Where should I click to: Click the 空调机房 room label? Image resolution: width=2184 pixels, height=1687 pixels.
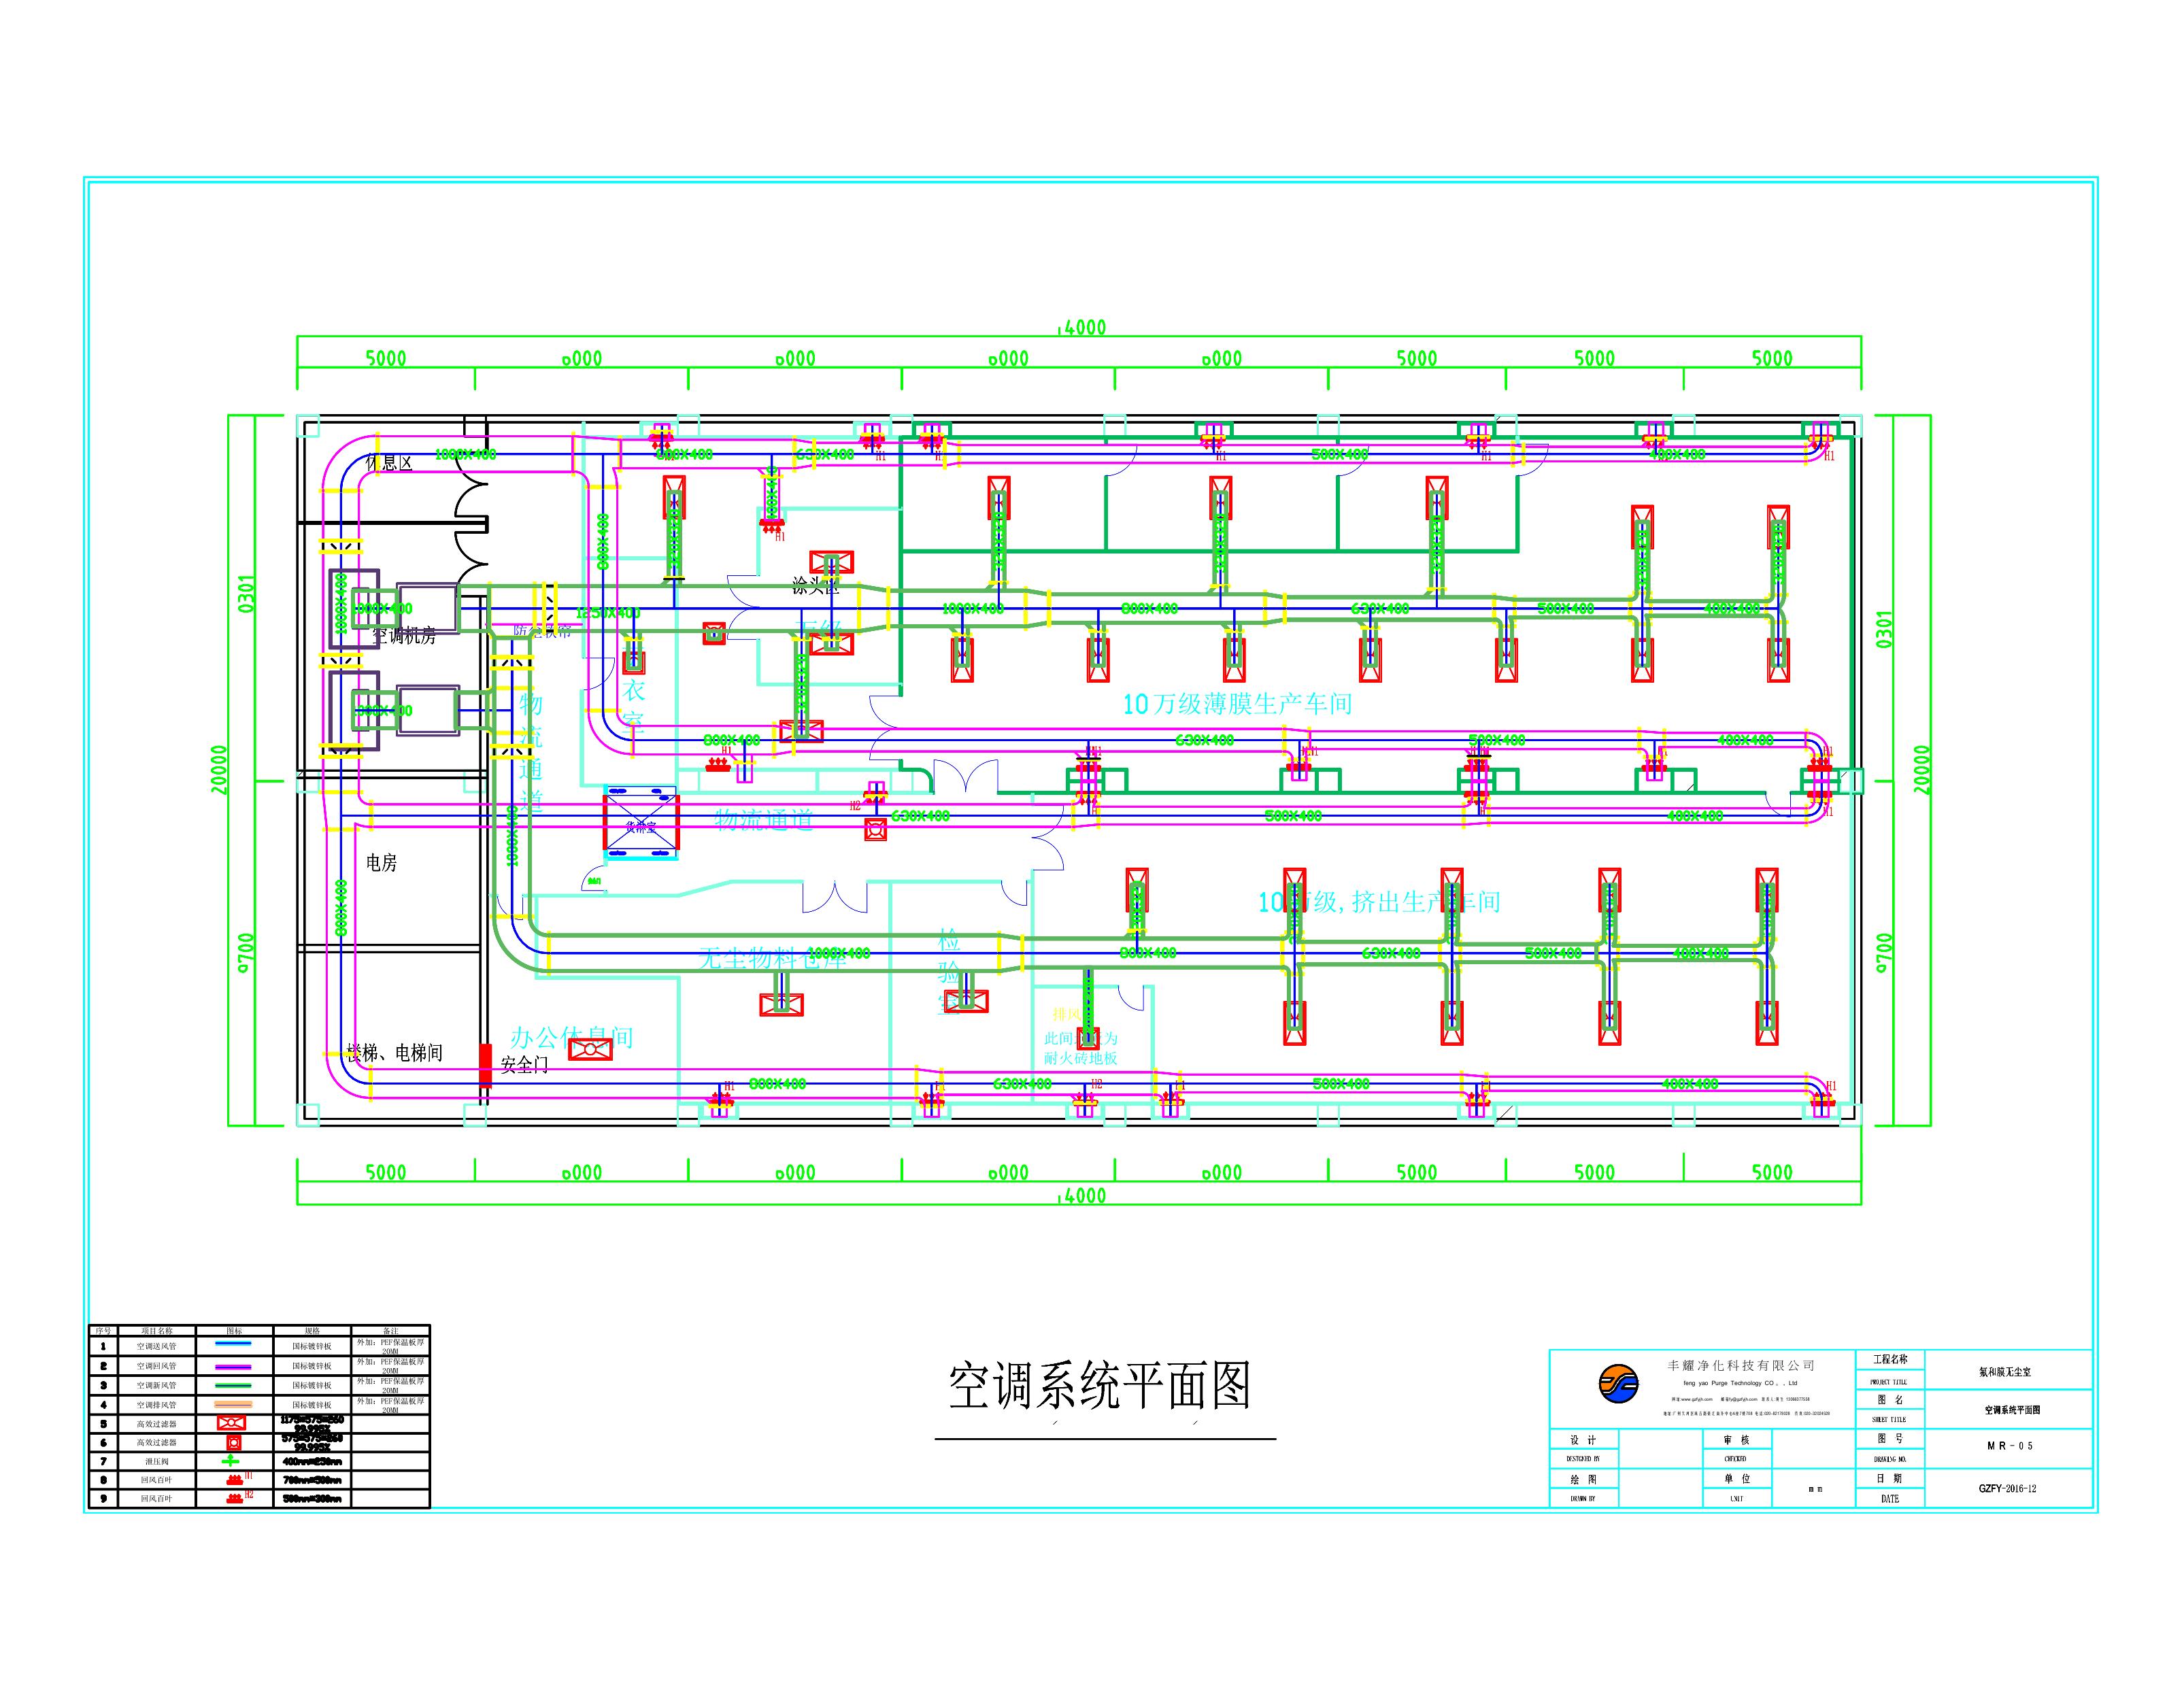coord(404,636)
